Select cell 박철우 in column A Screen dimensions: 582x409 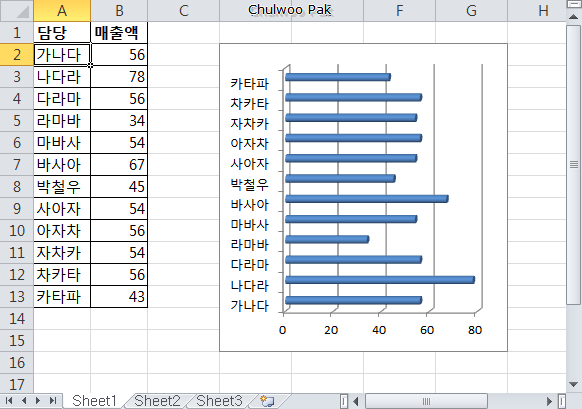click(x=62, y=186)
